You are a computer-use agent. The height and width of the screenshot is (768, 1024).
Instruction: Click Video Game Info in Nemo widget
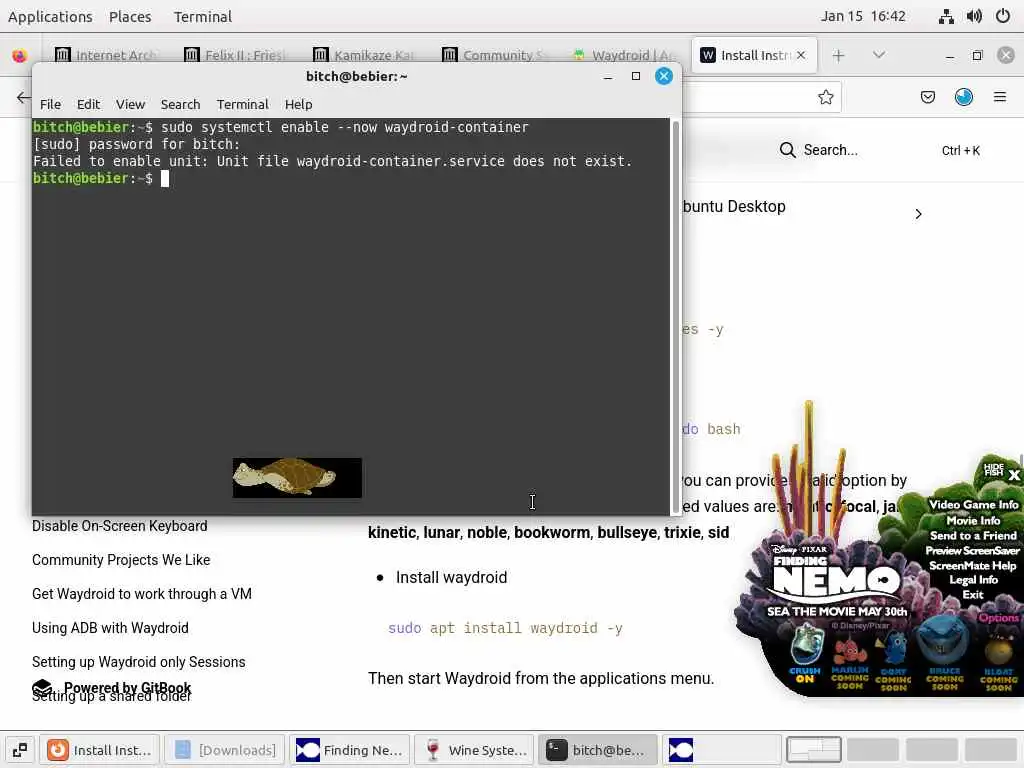(x=973, y=504)
